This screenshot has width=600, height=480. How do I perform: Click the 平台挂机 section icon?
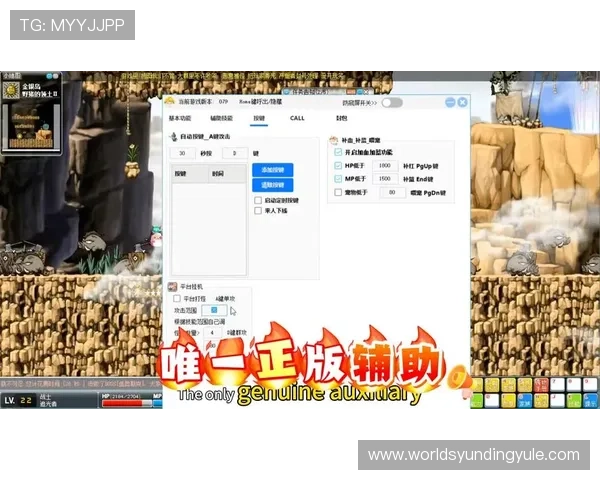point(173,287)
